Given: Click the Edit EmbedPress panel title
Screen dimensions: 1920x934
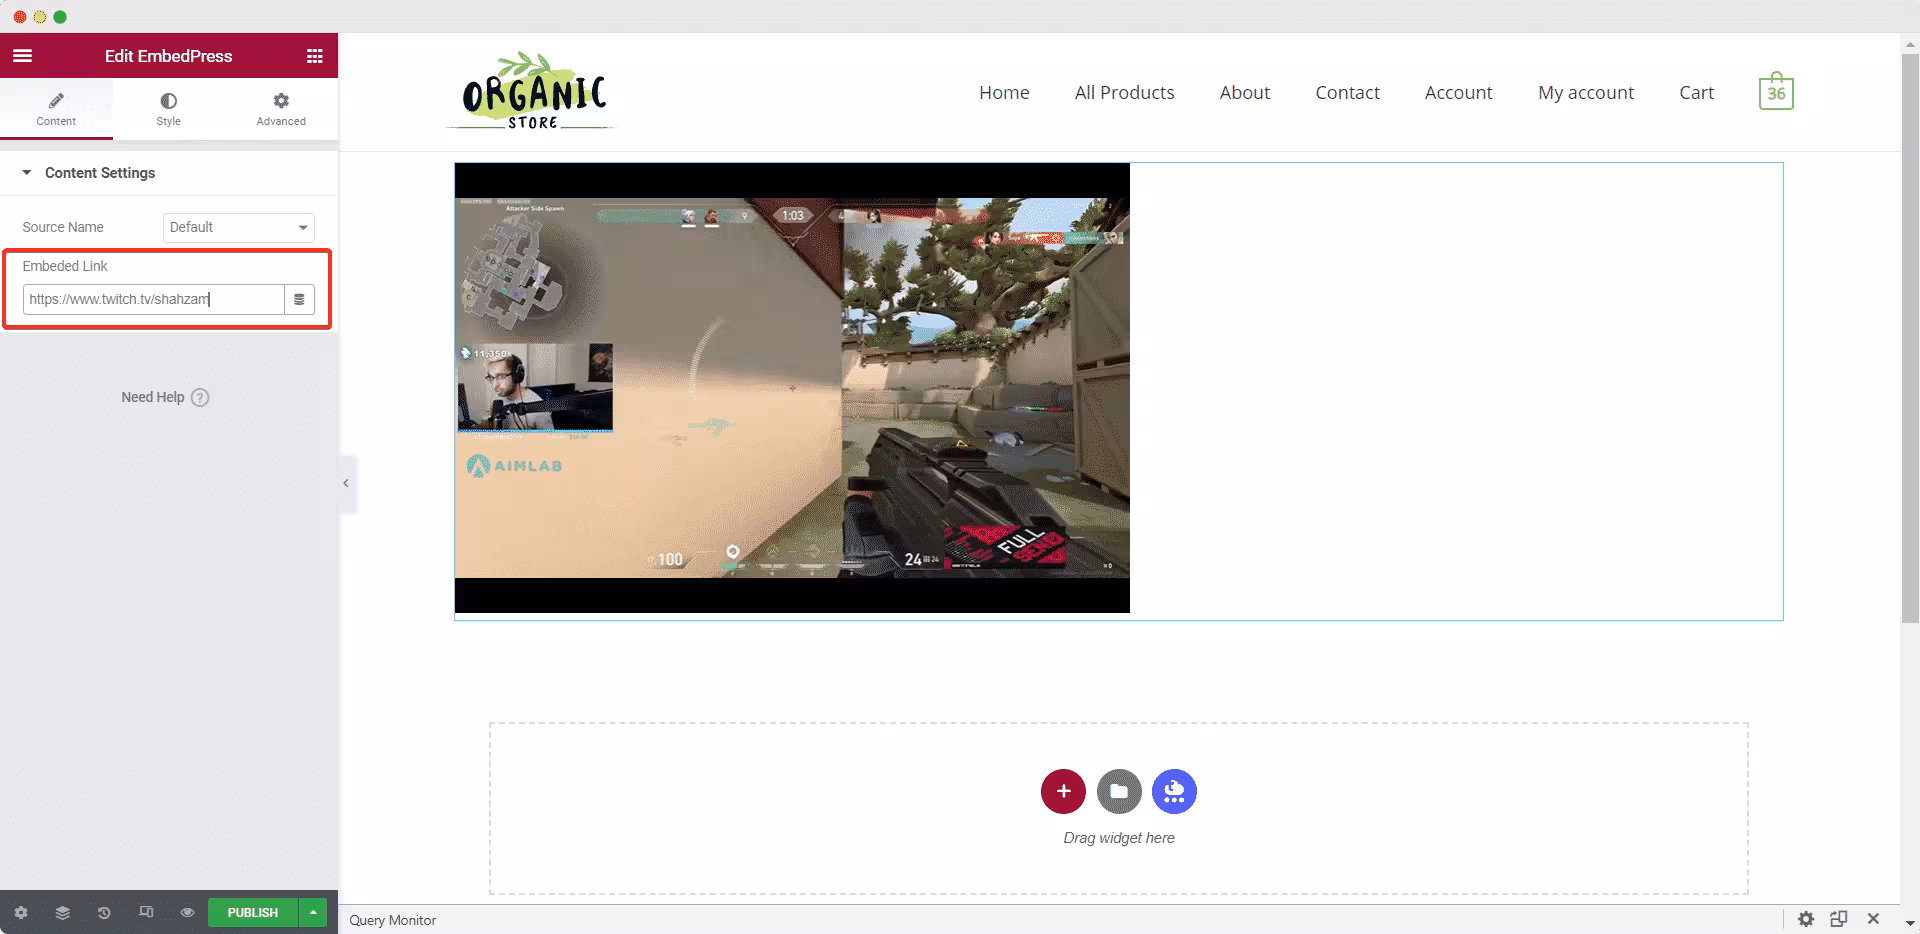Looking at the screenshot, I should [169, 56].
